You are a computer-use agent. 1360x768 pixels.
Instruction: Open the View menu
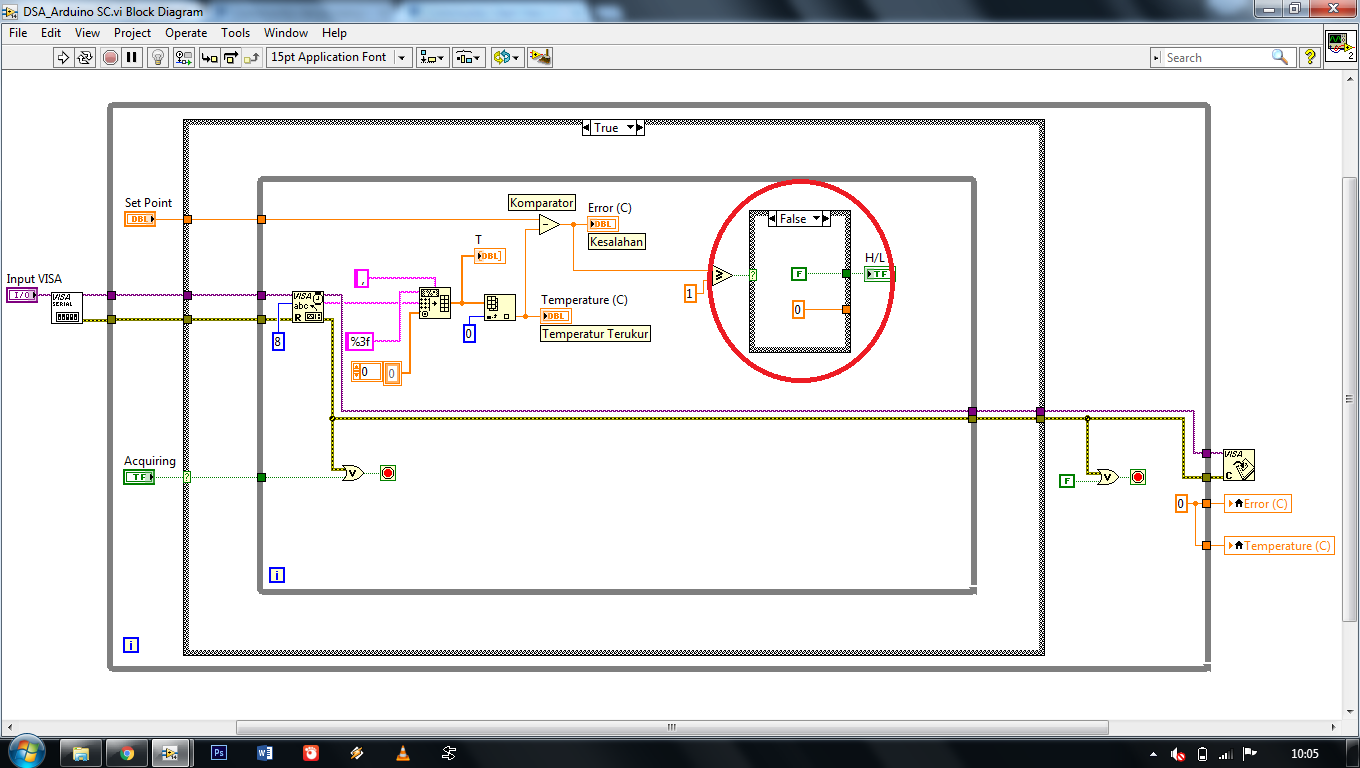tap(87, 33)
